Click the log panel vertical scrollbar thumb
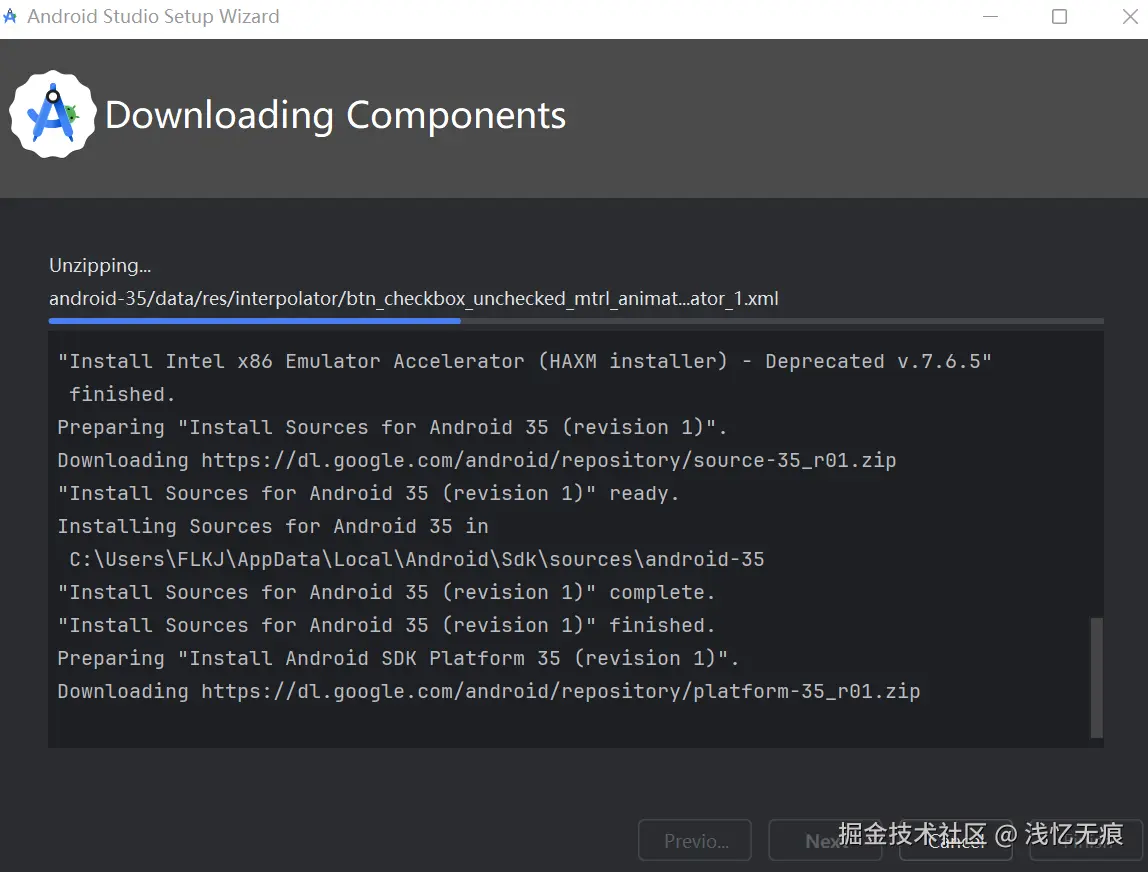Viewport: 1148px width, 872px height. pos(1096,677)
